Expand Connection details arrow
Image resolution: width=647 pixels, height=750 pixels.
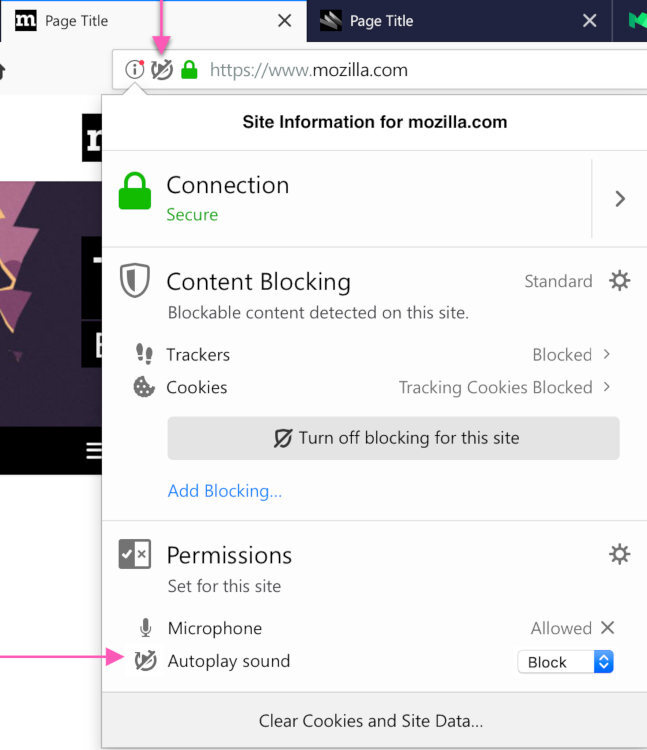tap(620, 199)
